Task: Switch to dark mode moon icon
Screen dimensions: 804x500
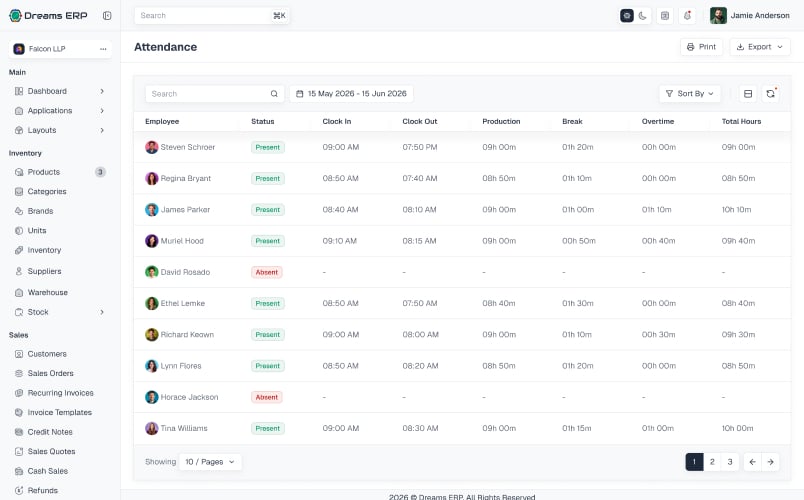Action: tap(642, 15)
